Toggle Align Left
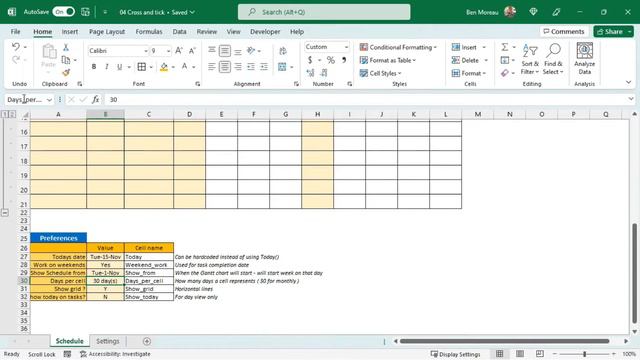Viewport: 640px width, 360px height. 211,67
